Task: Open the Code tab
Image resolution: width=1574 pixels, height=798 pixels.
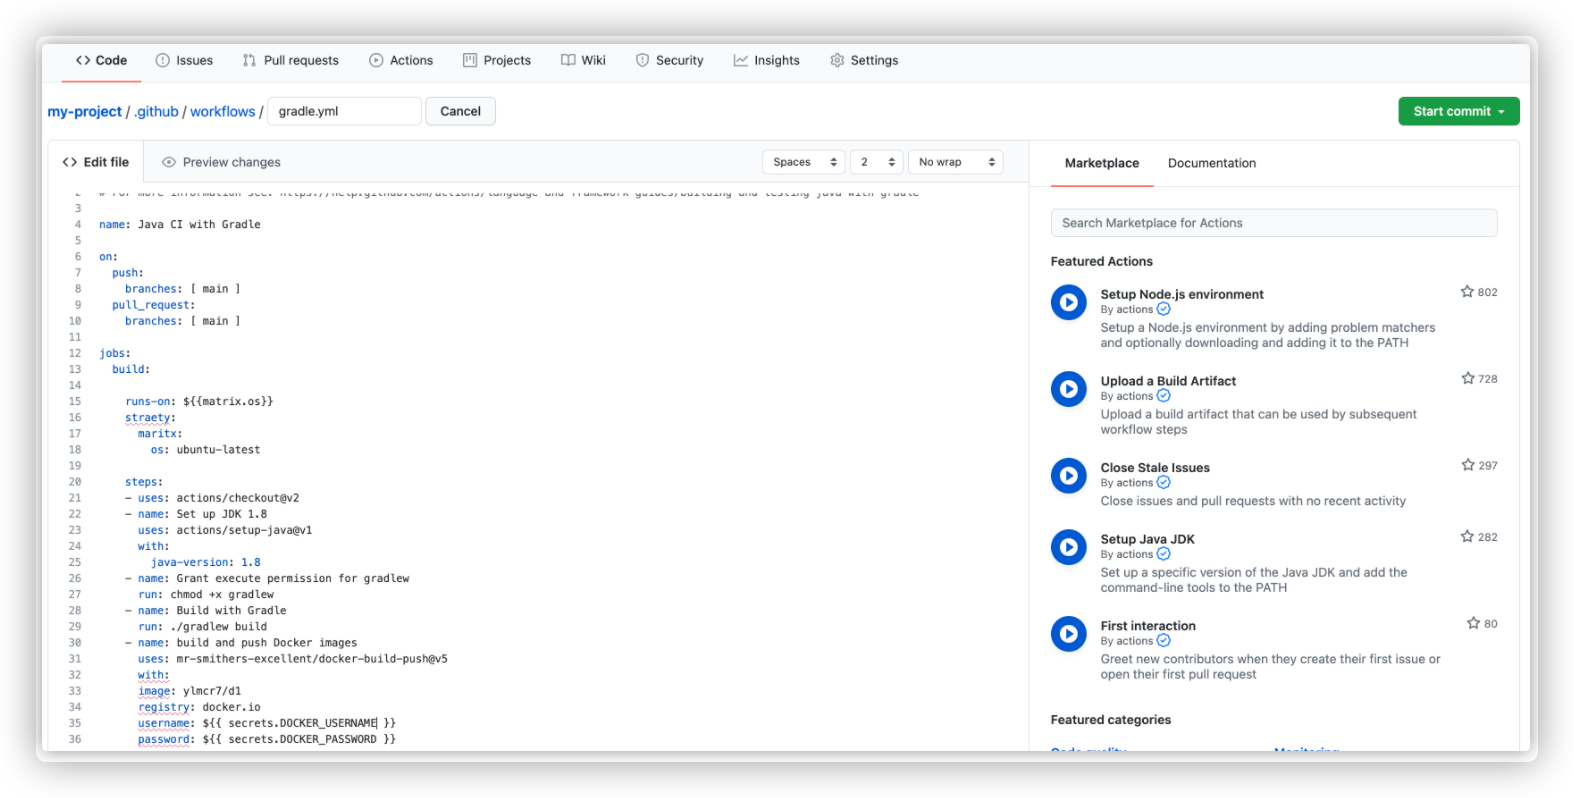Action: click(x=101, y=60)
